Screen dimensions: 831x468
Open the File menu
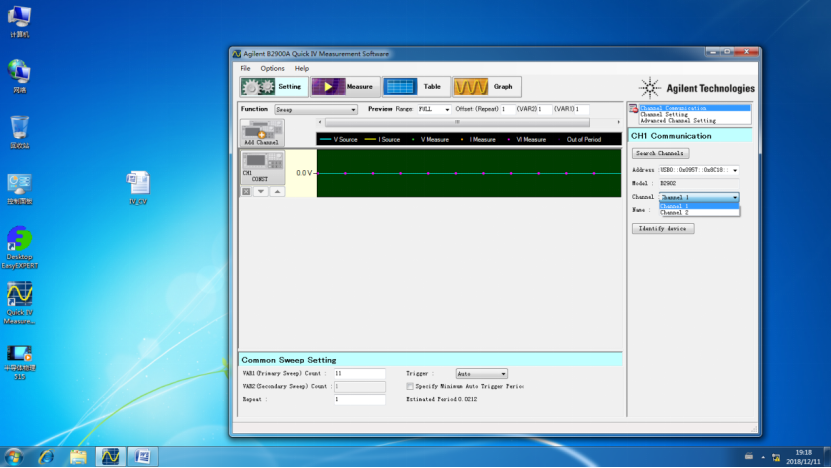245,68
